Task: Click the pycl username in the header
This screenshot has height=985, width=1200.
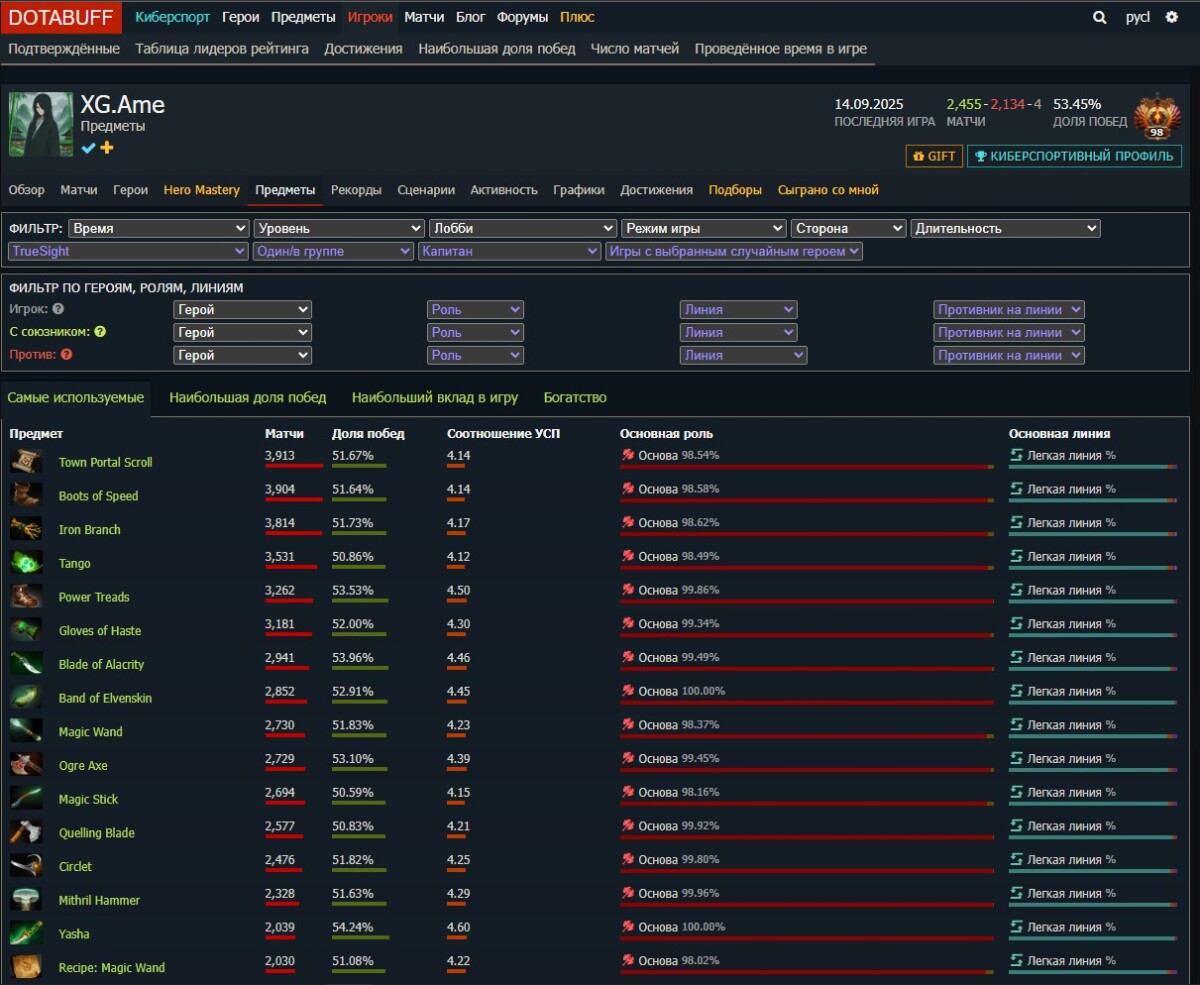Action: tap(1138, 17)
